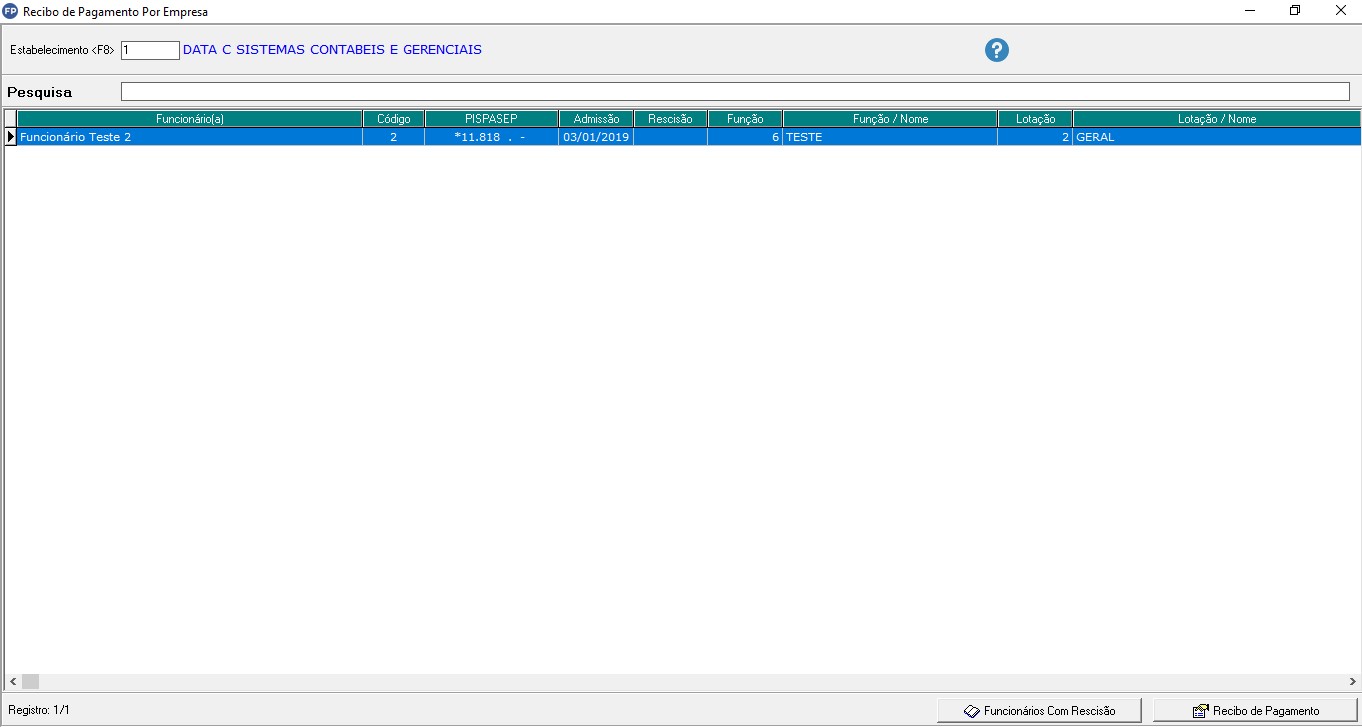Click the PISPASEP column header
Screen dimensions: 1362x727
(x=491, y=119)
